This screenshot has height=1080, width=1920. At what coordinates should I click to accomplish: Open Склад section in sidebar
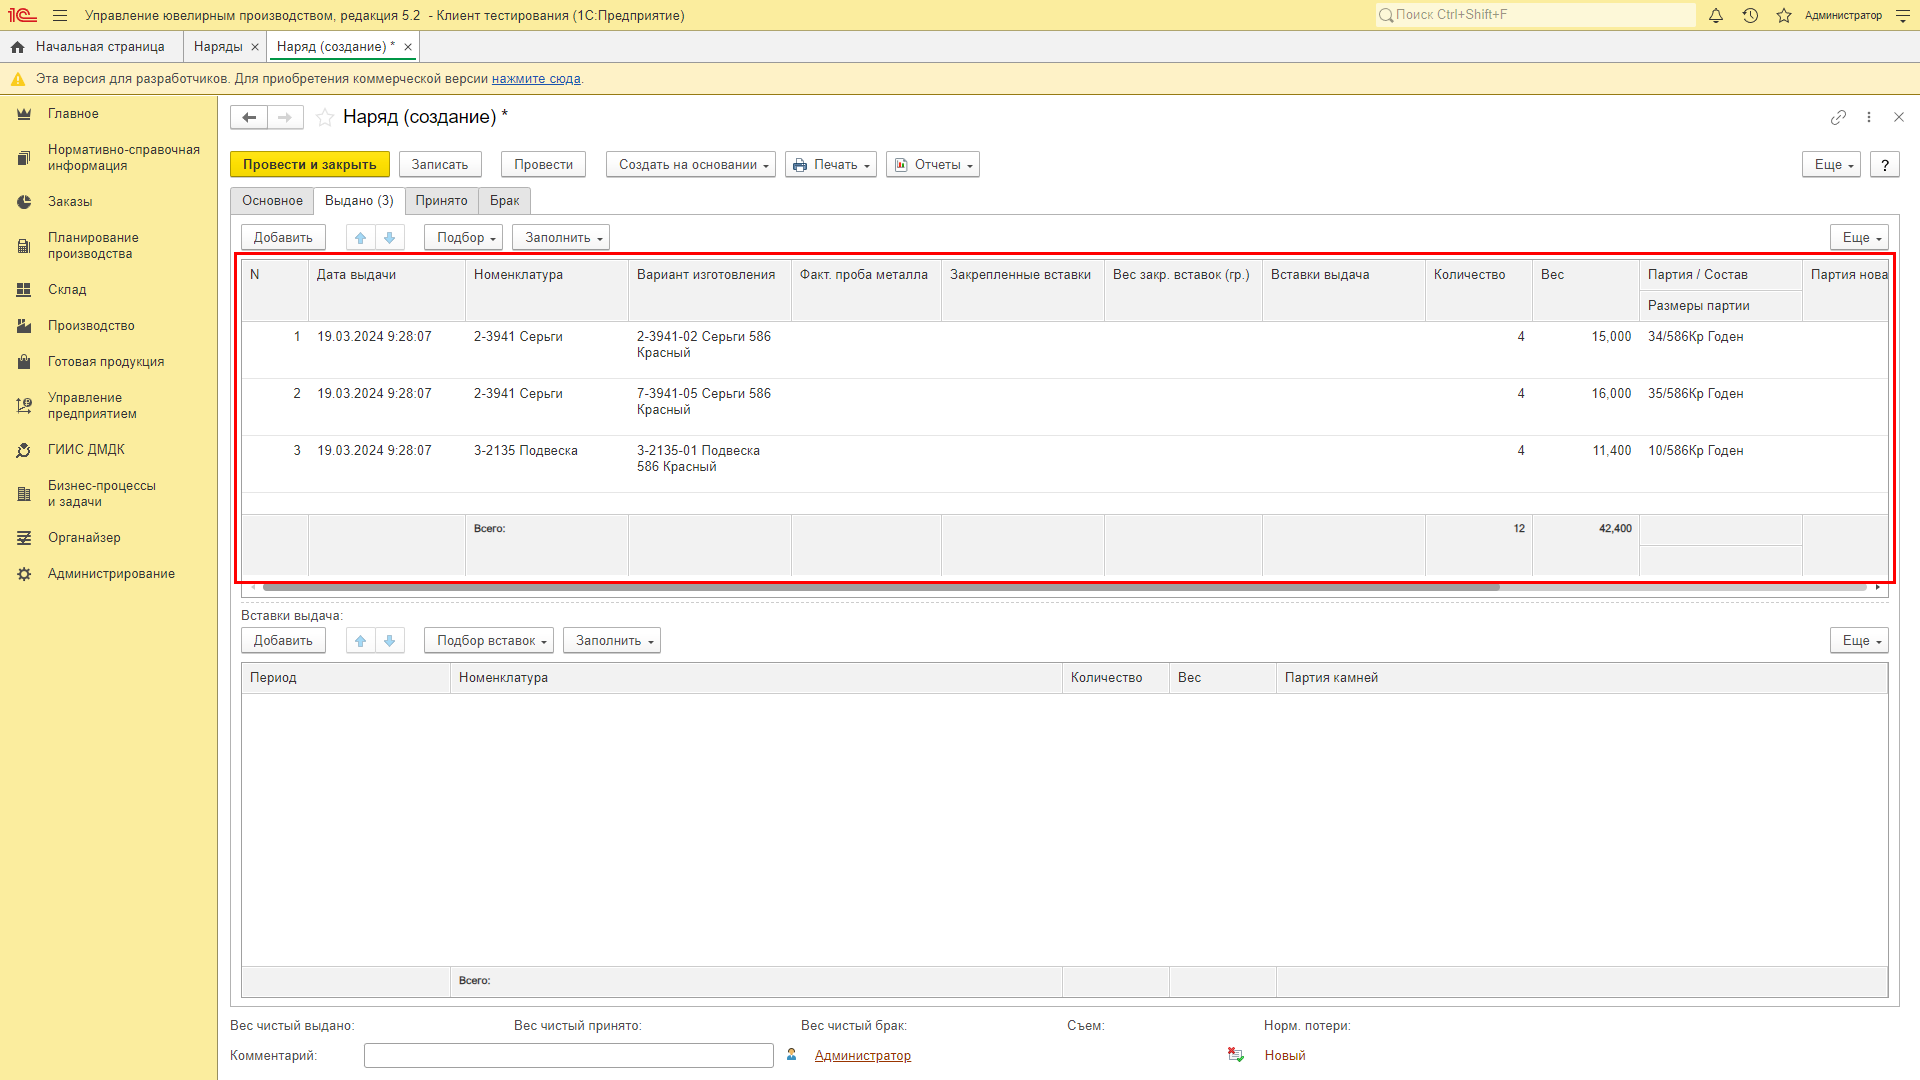coord(67,290)
